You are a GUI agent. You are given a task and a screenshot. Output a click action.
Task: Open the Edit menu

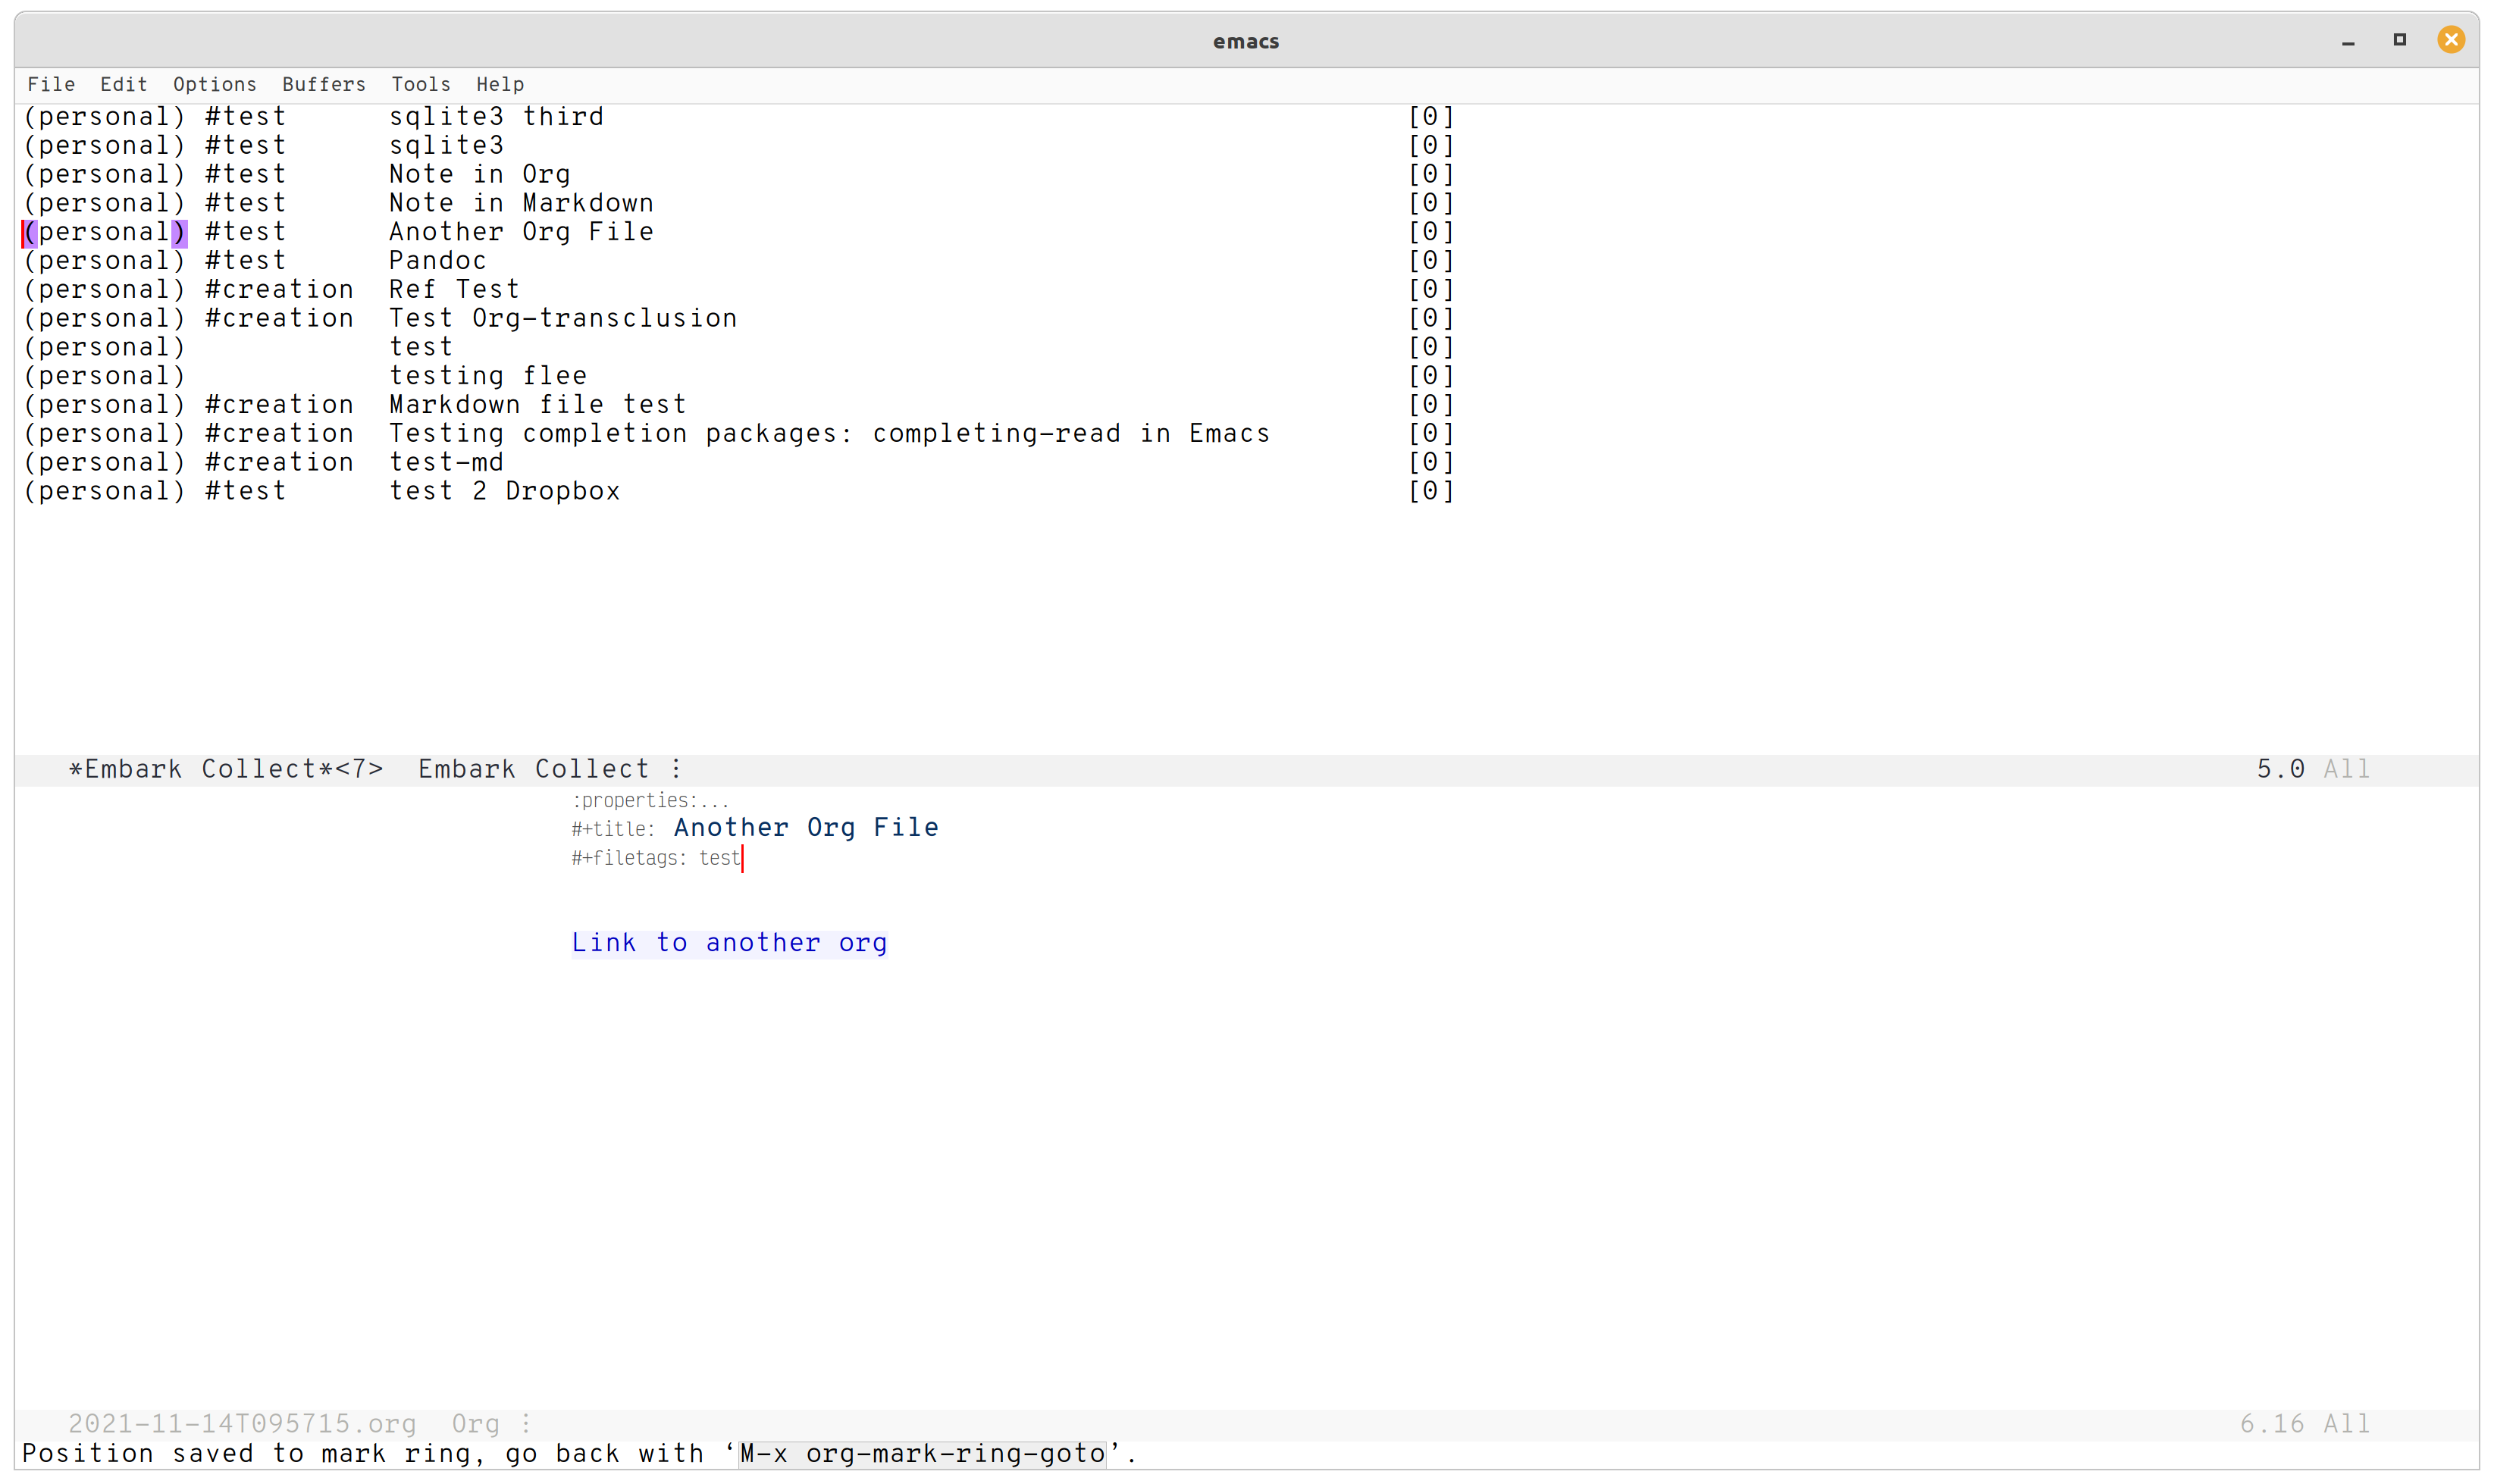click(123, 85)
